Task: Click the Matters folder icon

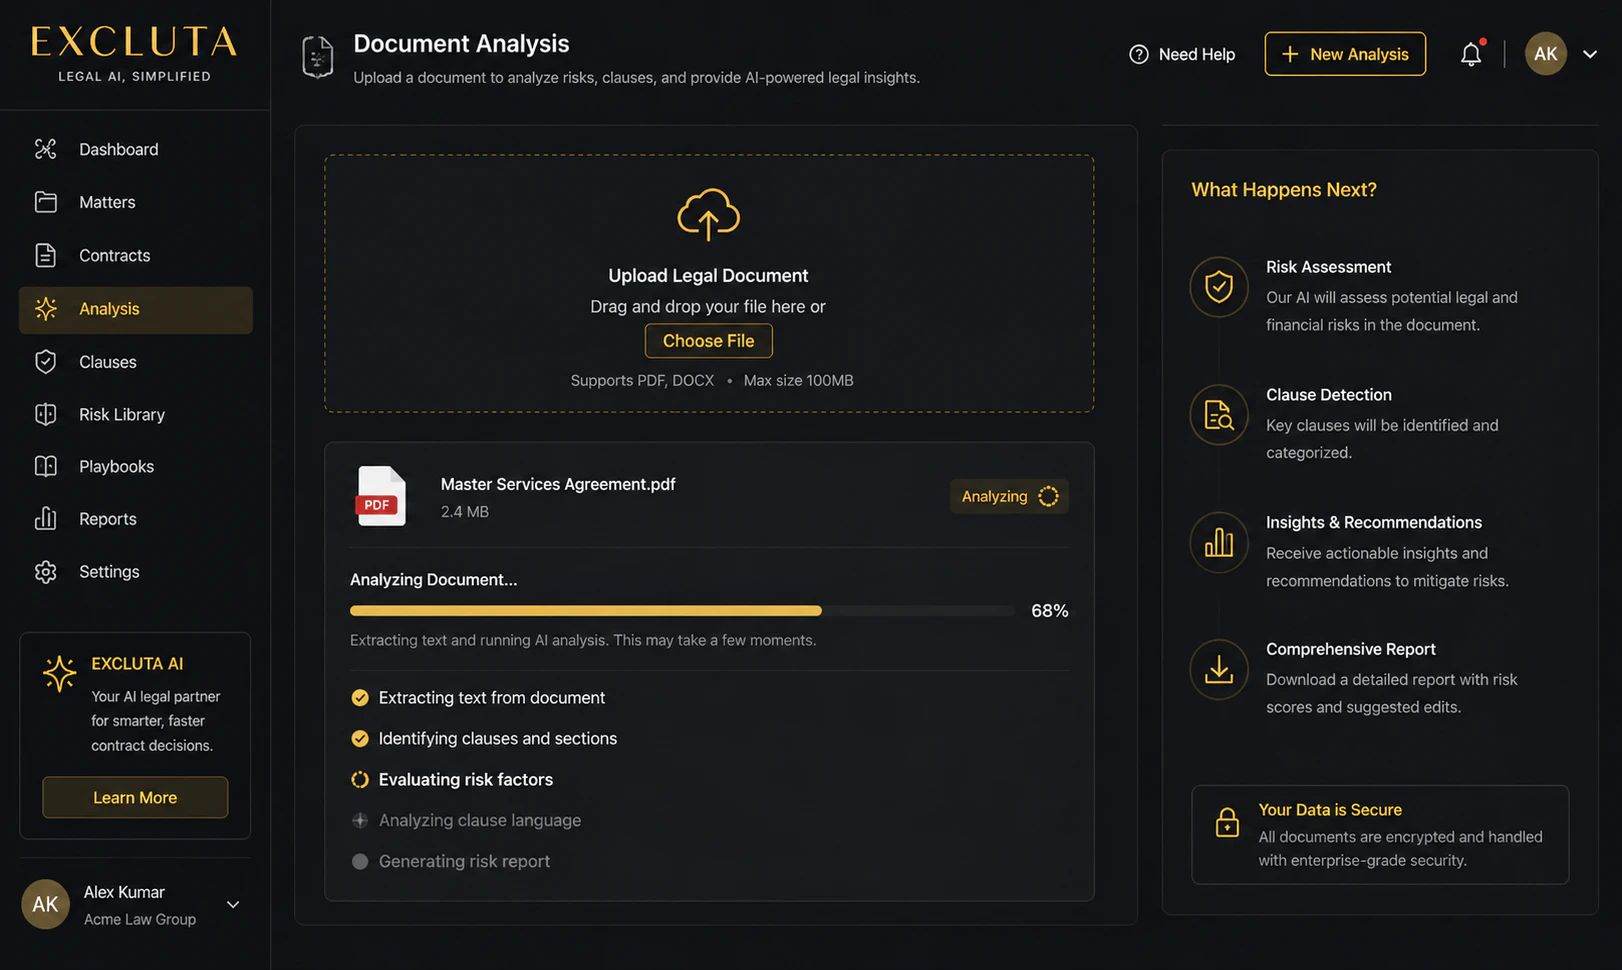Action: pos(45,202)
